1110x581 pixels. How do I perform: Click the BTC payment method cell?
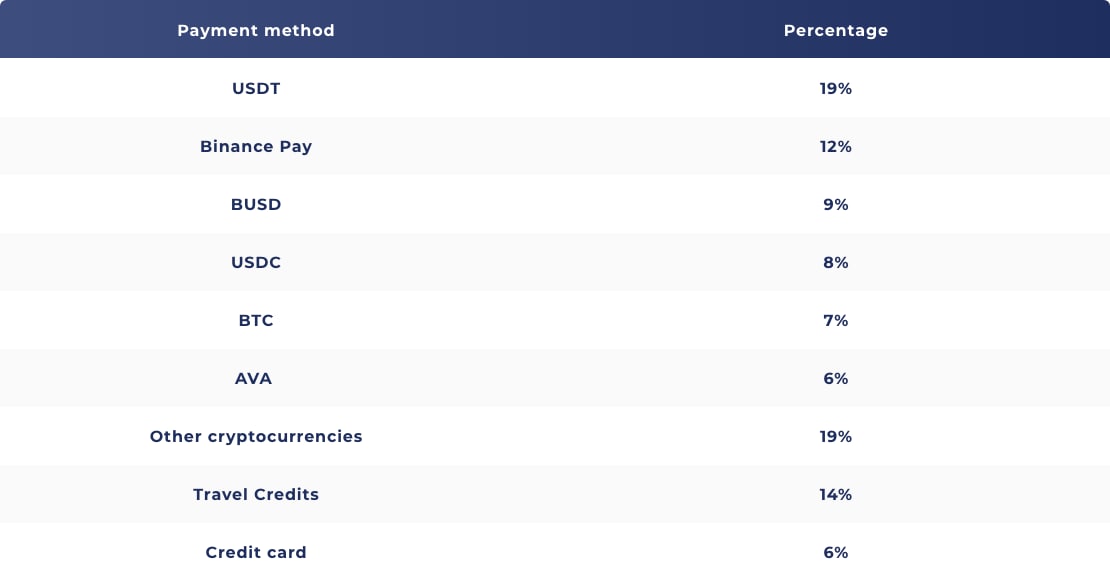[256, 321]
